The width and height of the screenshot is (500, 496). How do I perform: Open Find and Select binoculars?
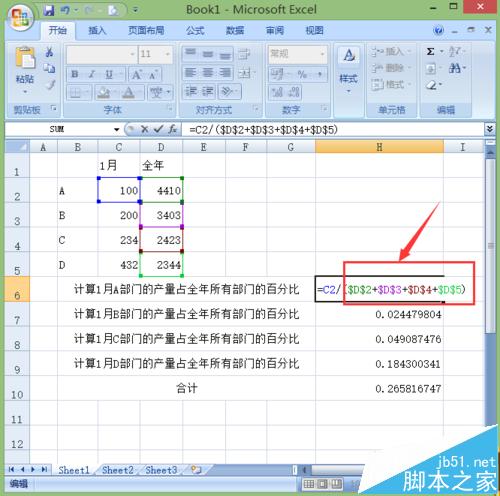456,69
